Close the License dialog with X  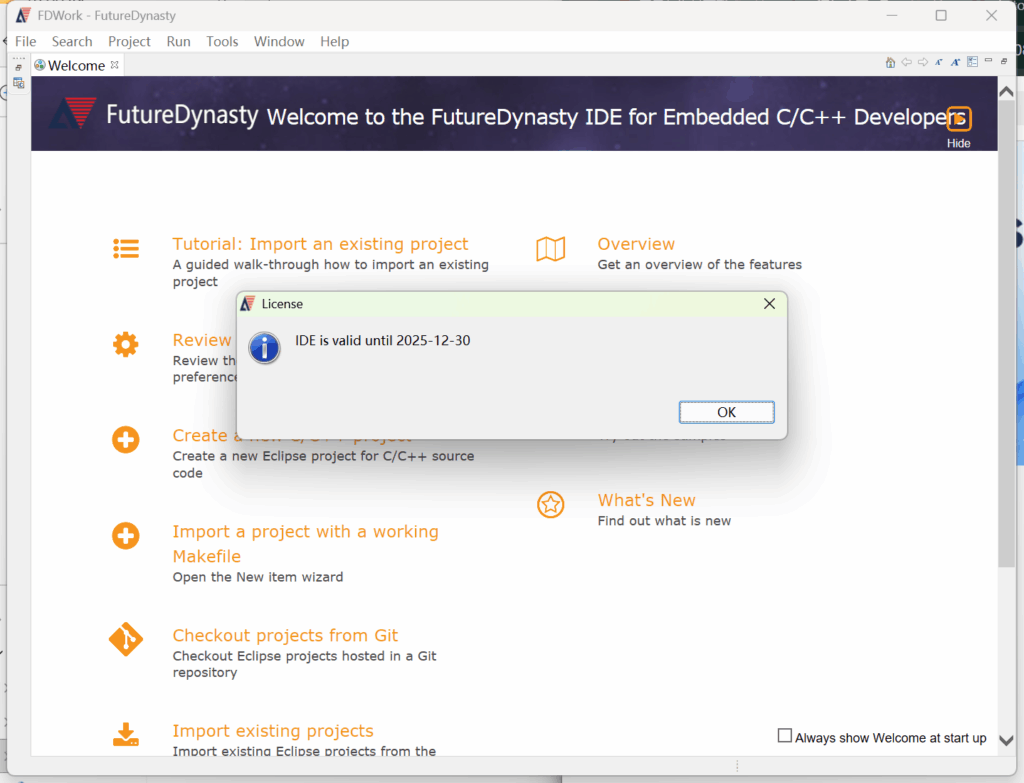(769, 304)
